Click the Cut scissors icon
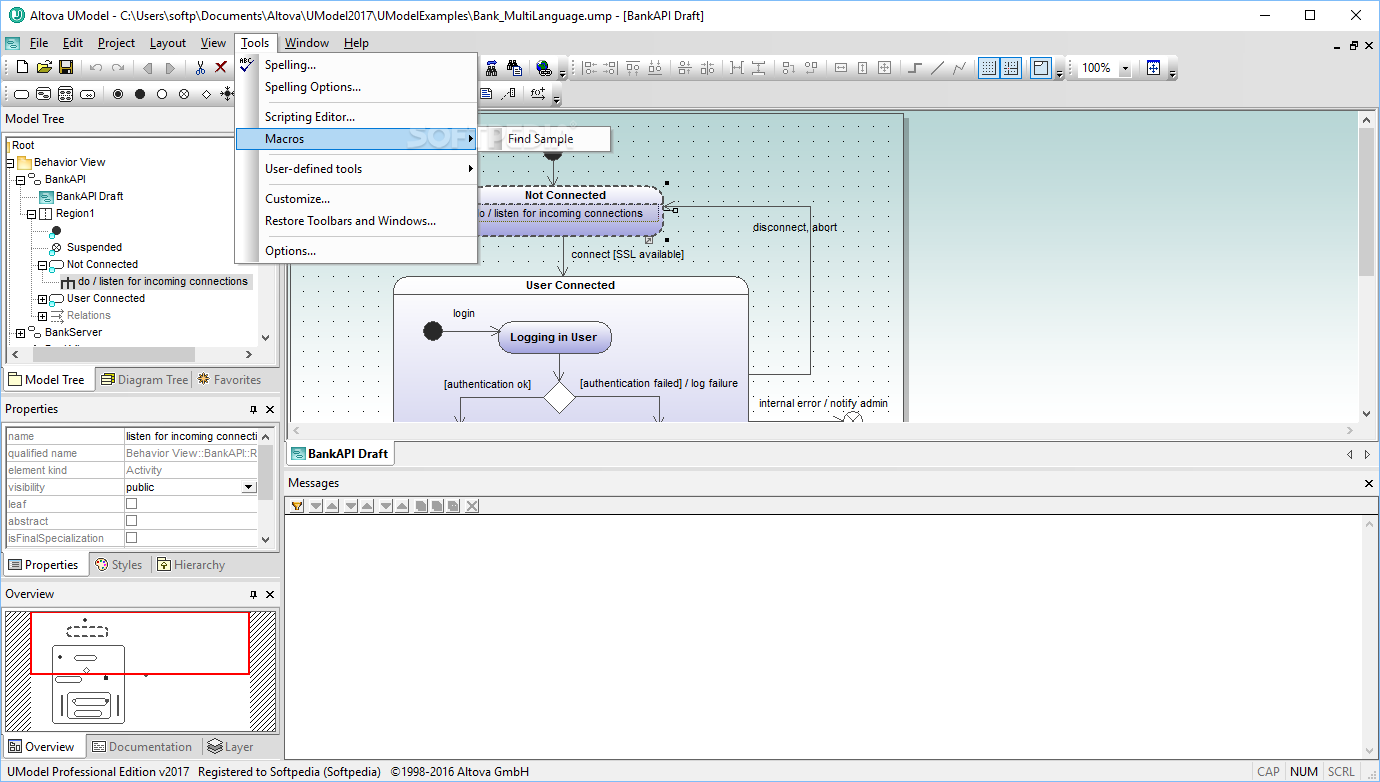Viewport: 1380px width, 782px height. [x=200, y=67]
